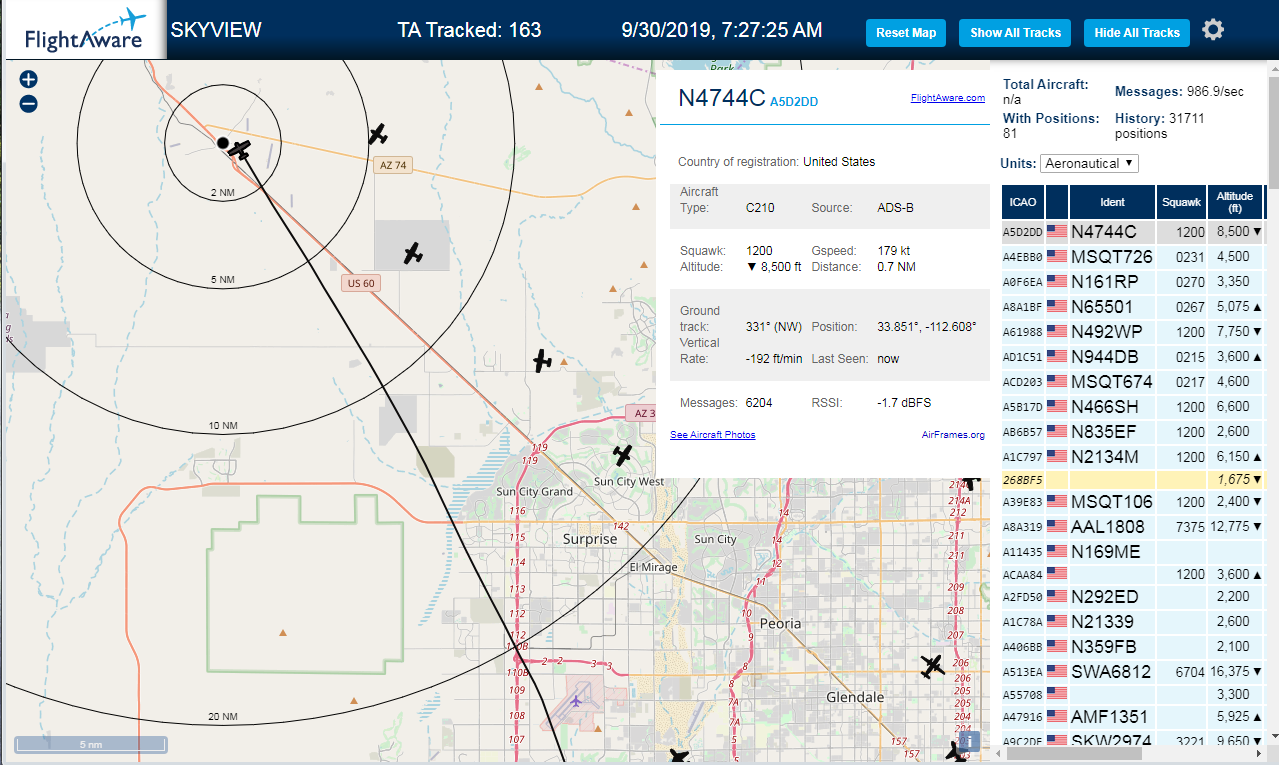Click the Hide All Tracks button
This screenshot has height=765, width=1279.
coord(1137,32)
